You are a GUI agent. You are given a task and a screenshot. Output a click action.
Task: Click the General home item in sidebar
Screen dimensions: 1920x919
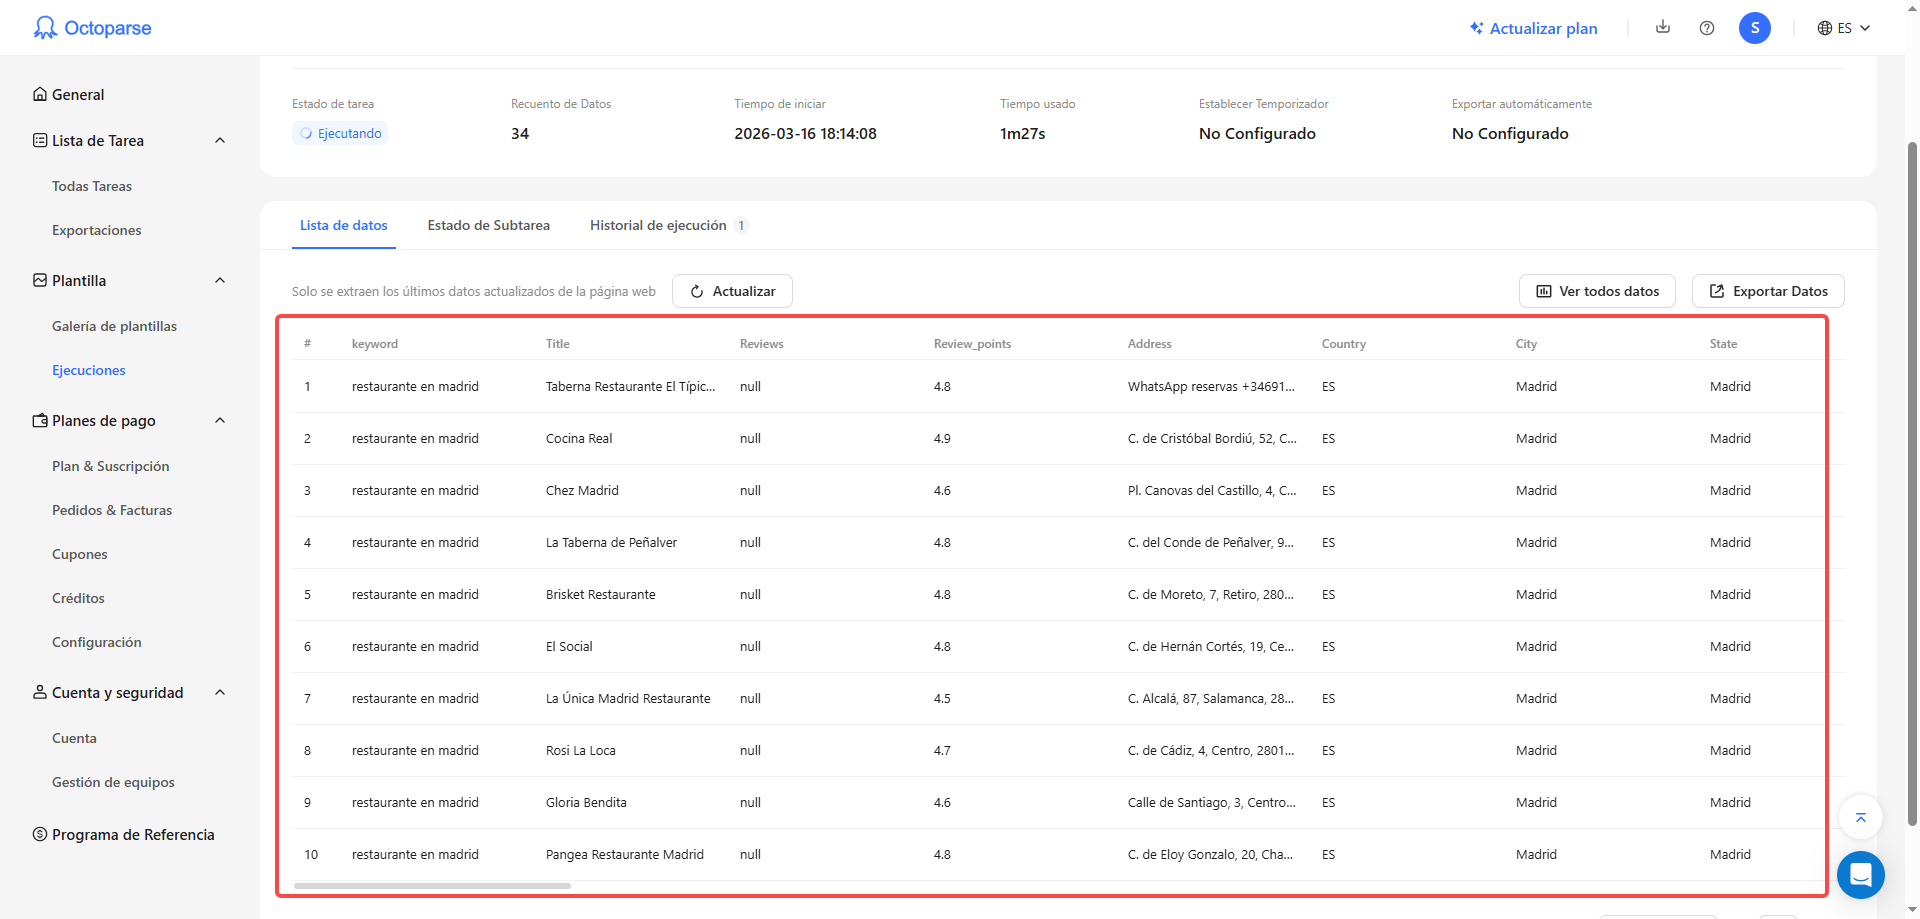(x=78, y=95)
